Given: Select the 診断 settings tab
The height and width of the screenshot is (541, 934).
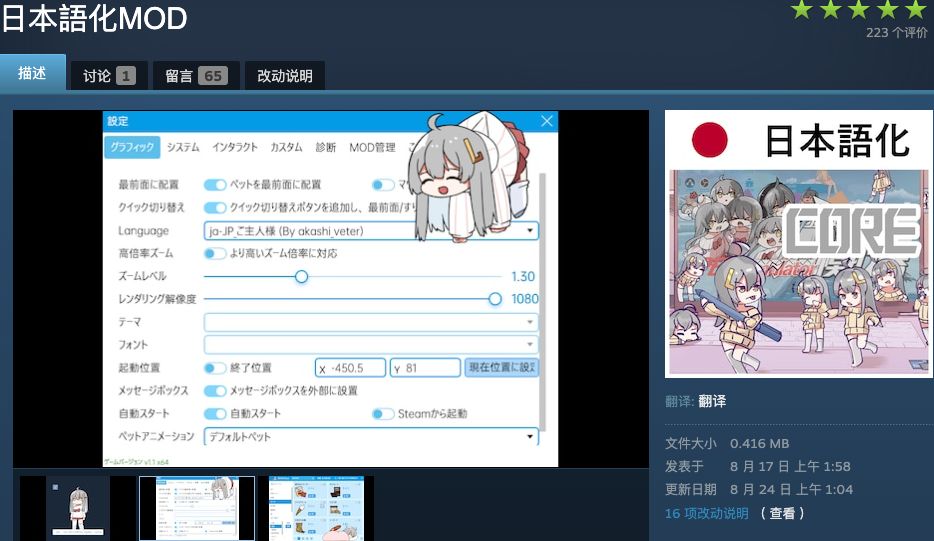Looking at the screenshot, I should coord(325,147).
